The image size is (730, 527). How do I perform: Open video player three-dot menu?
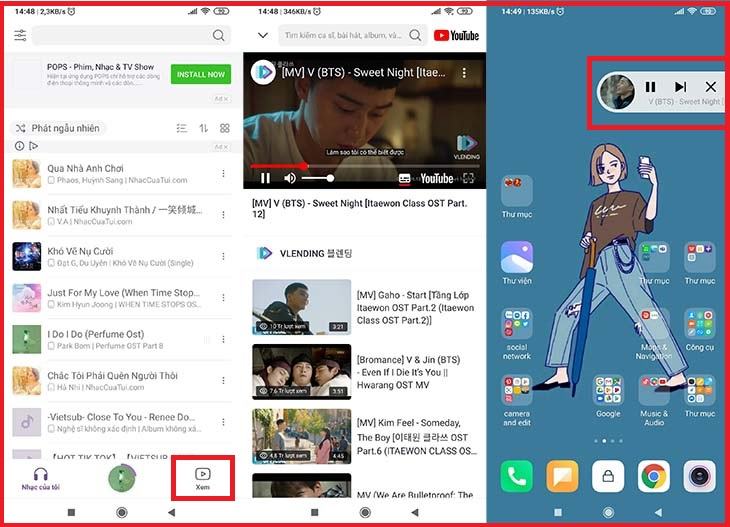[464, 73]
